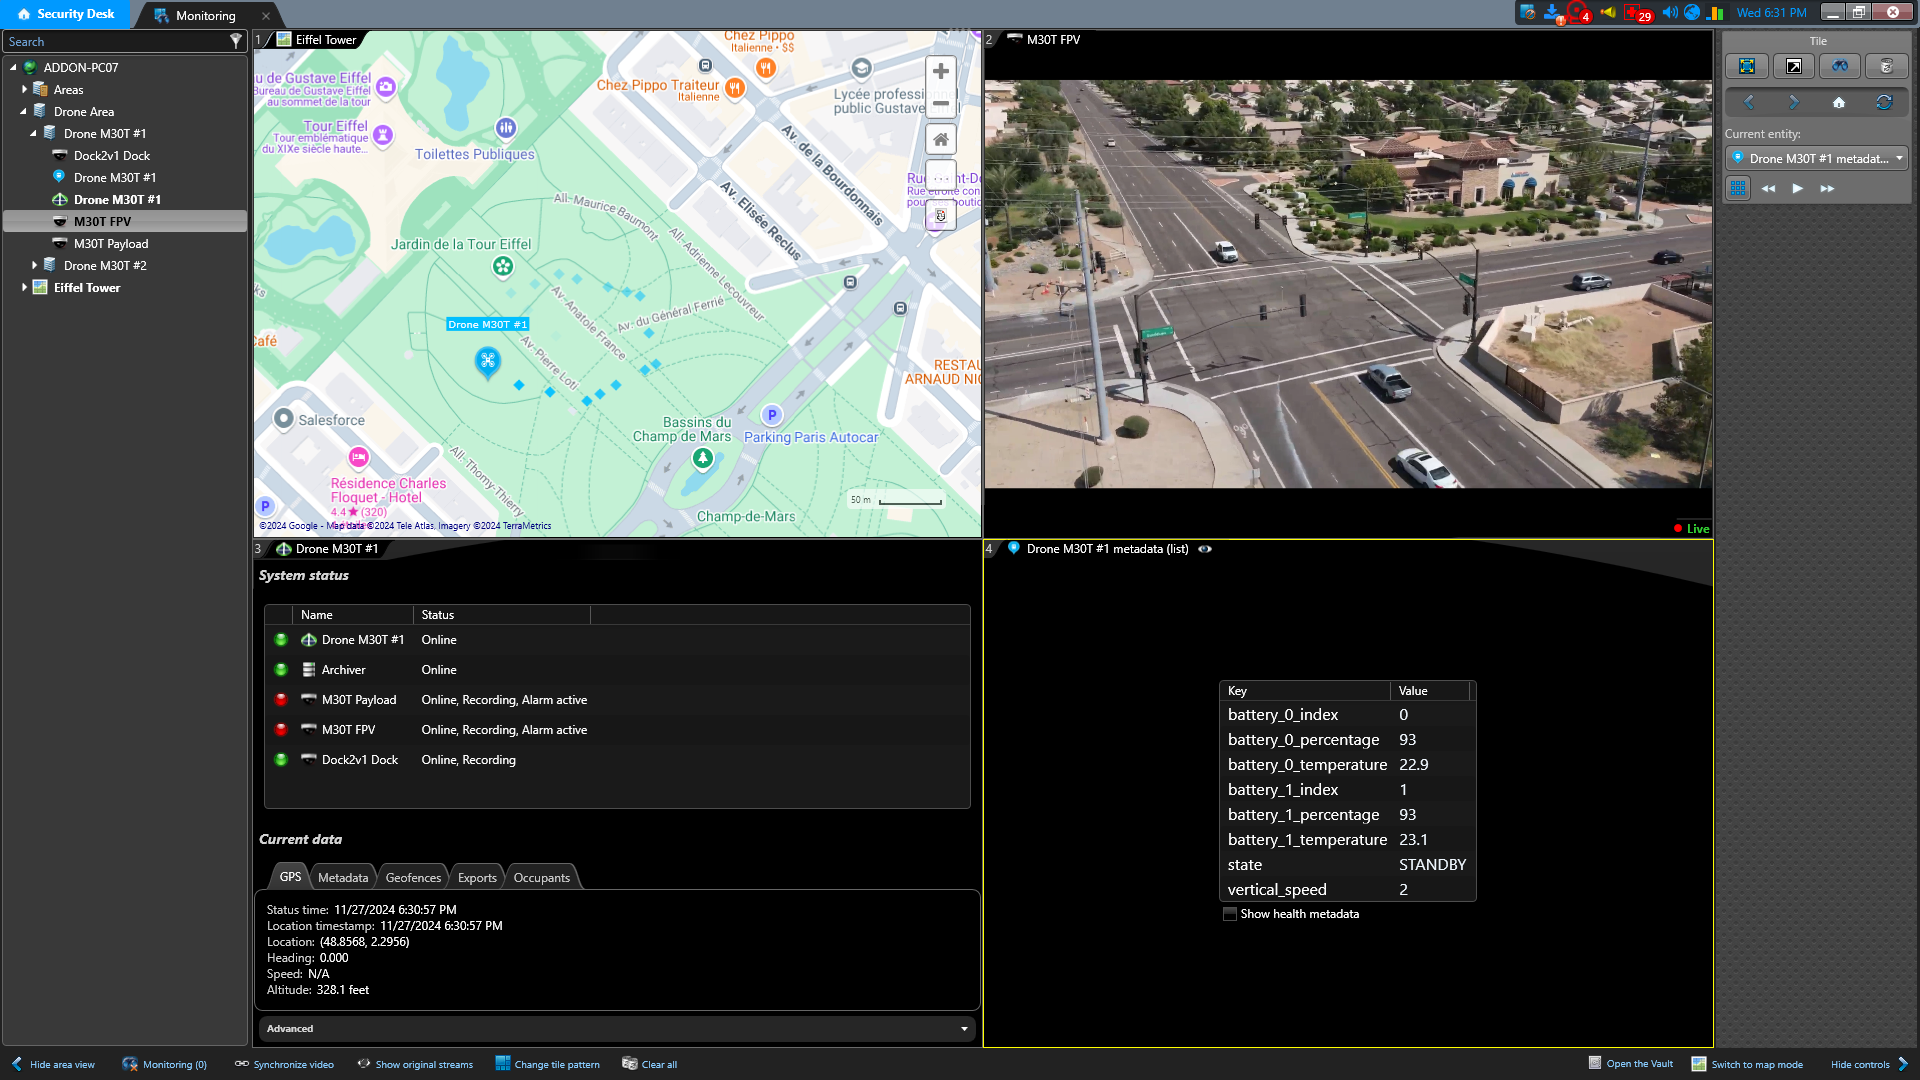Click Synchronize video in bottom bar
Screen dimensions: 1920x1080
tap(285, 1064)
